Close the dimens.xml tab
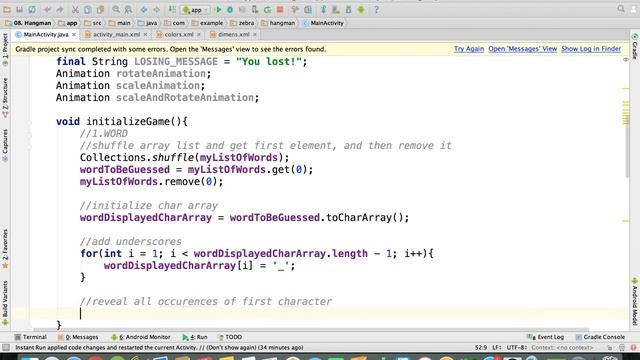Viewport: 640px width, 360px height. [255, 35]
